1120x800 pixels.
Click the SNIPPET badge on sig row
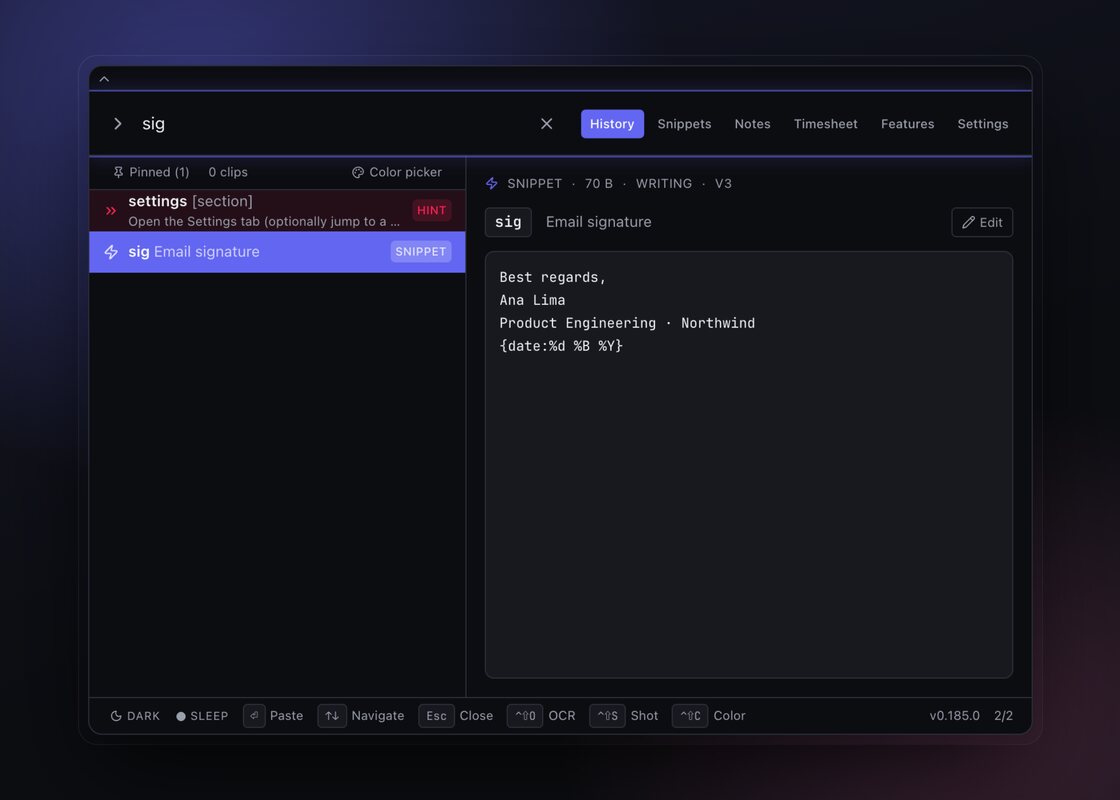[x=421, y=251]
